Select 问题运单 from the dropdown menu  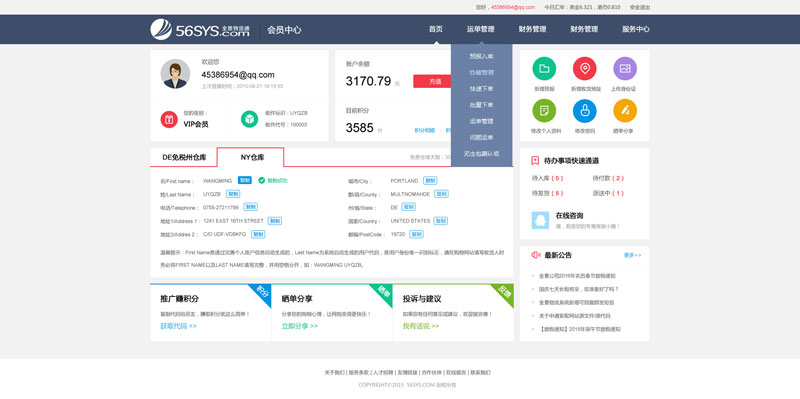coord(482,137)
